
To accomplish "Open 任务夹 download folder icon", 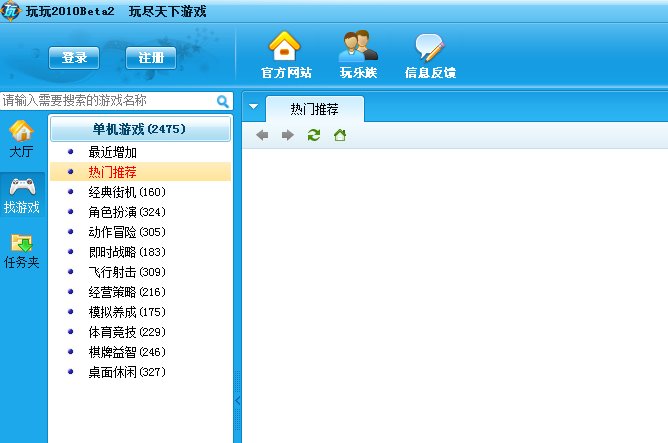I will click(x=22, y=250).
